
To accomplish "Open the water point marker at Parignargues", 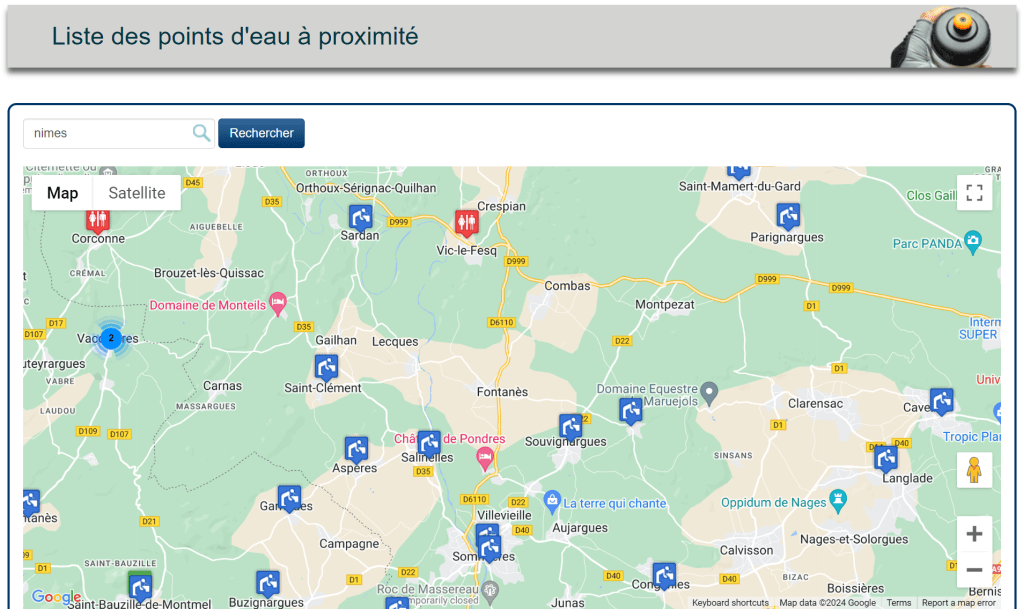I will (788, 215).
